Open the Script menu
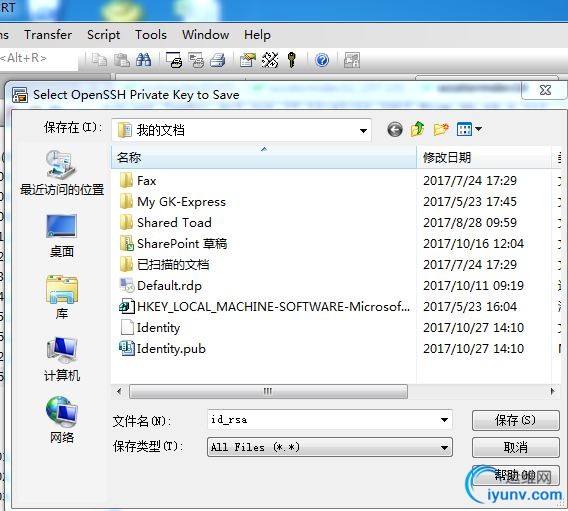 103,35
